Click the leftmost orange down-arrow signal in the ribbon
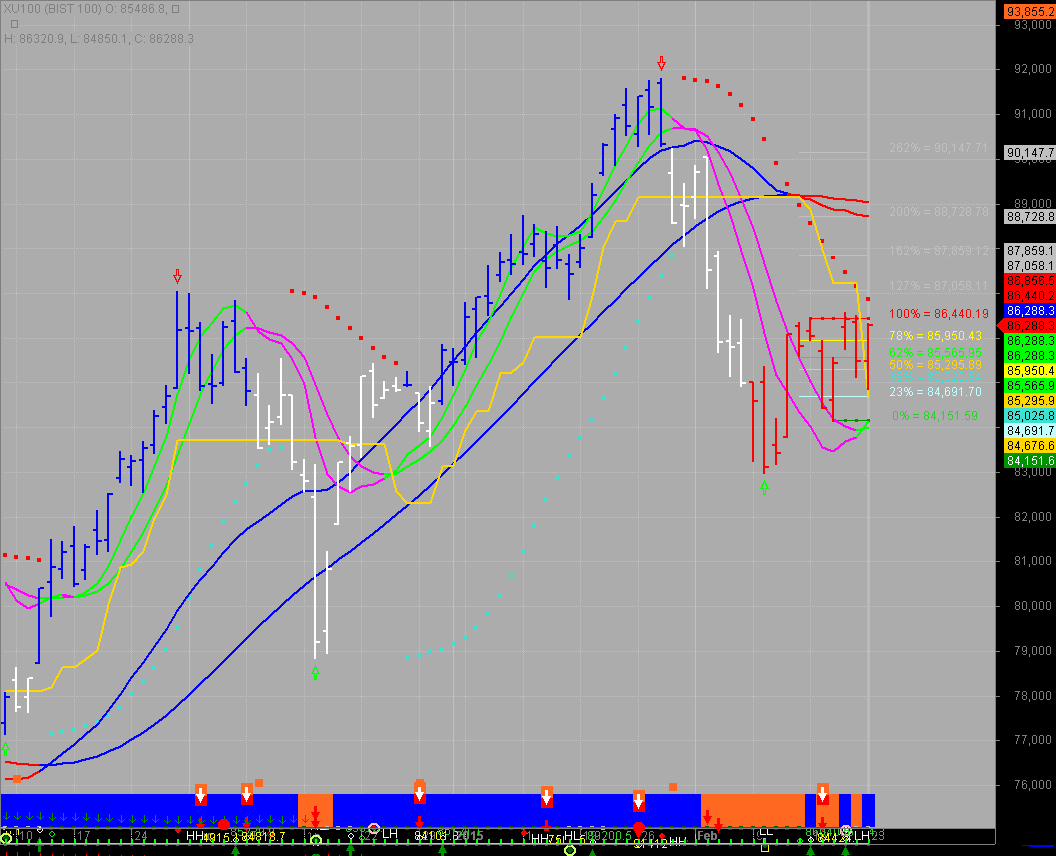This screenshot has width=1056, height=856. click(201, 795)
